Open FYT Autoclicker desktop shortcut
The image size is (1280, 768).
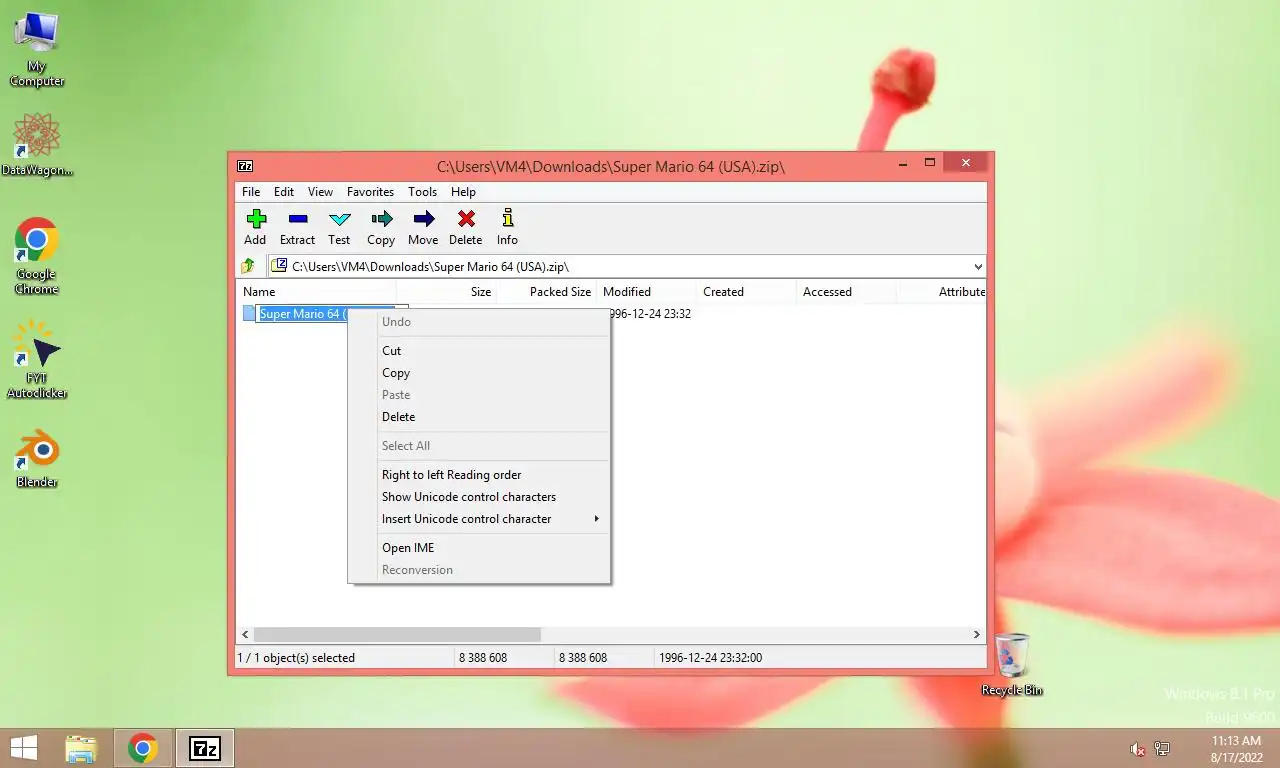tap(37, 360)
